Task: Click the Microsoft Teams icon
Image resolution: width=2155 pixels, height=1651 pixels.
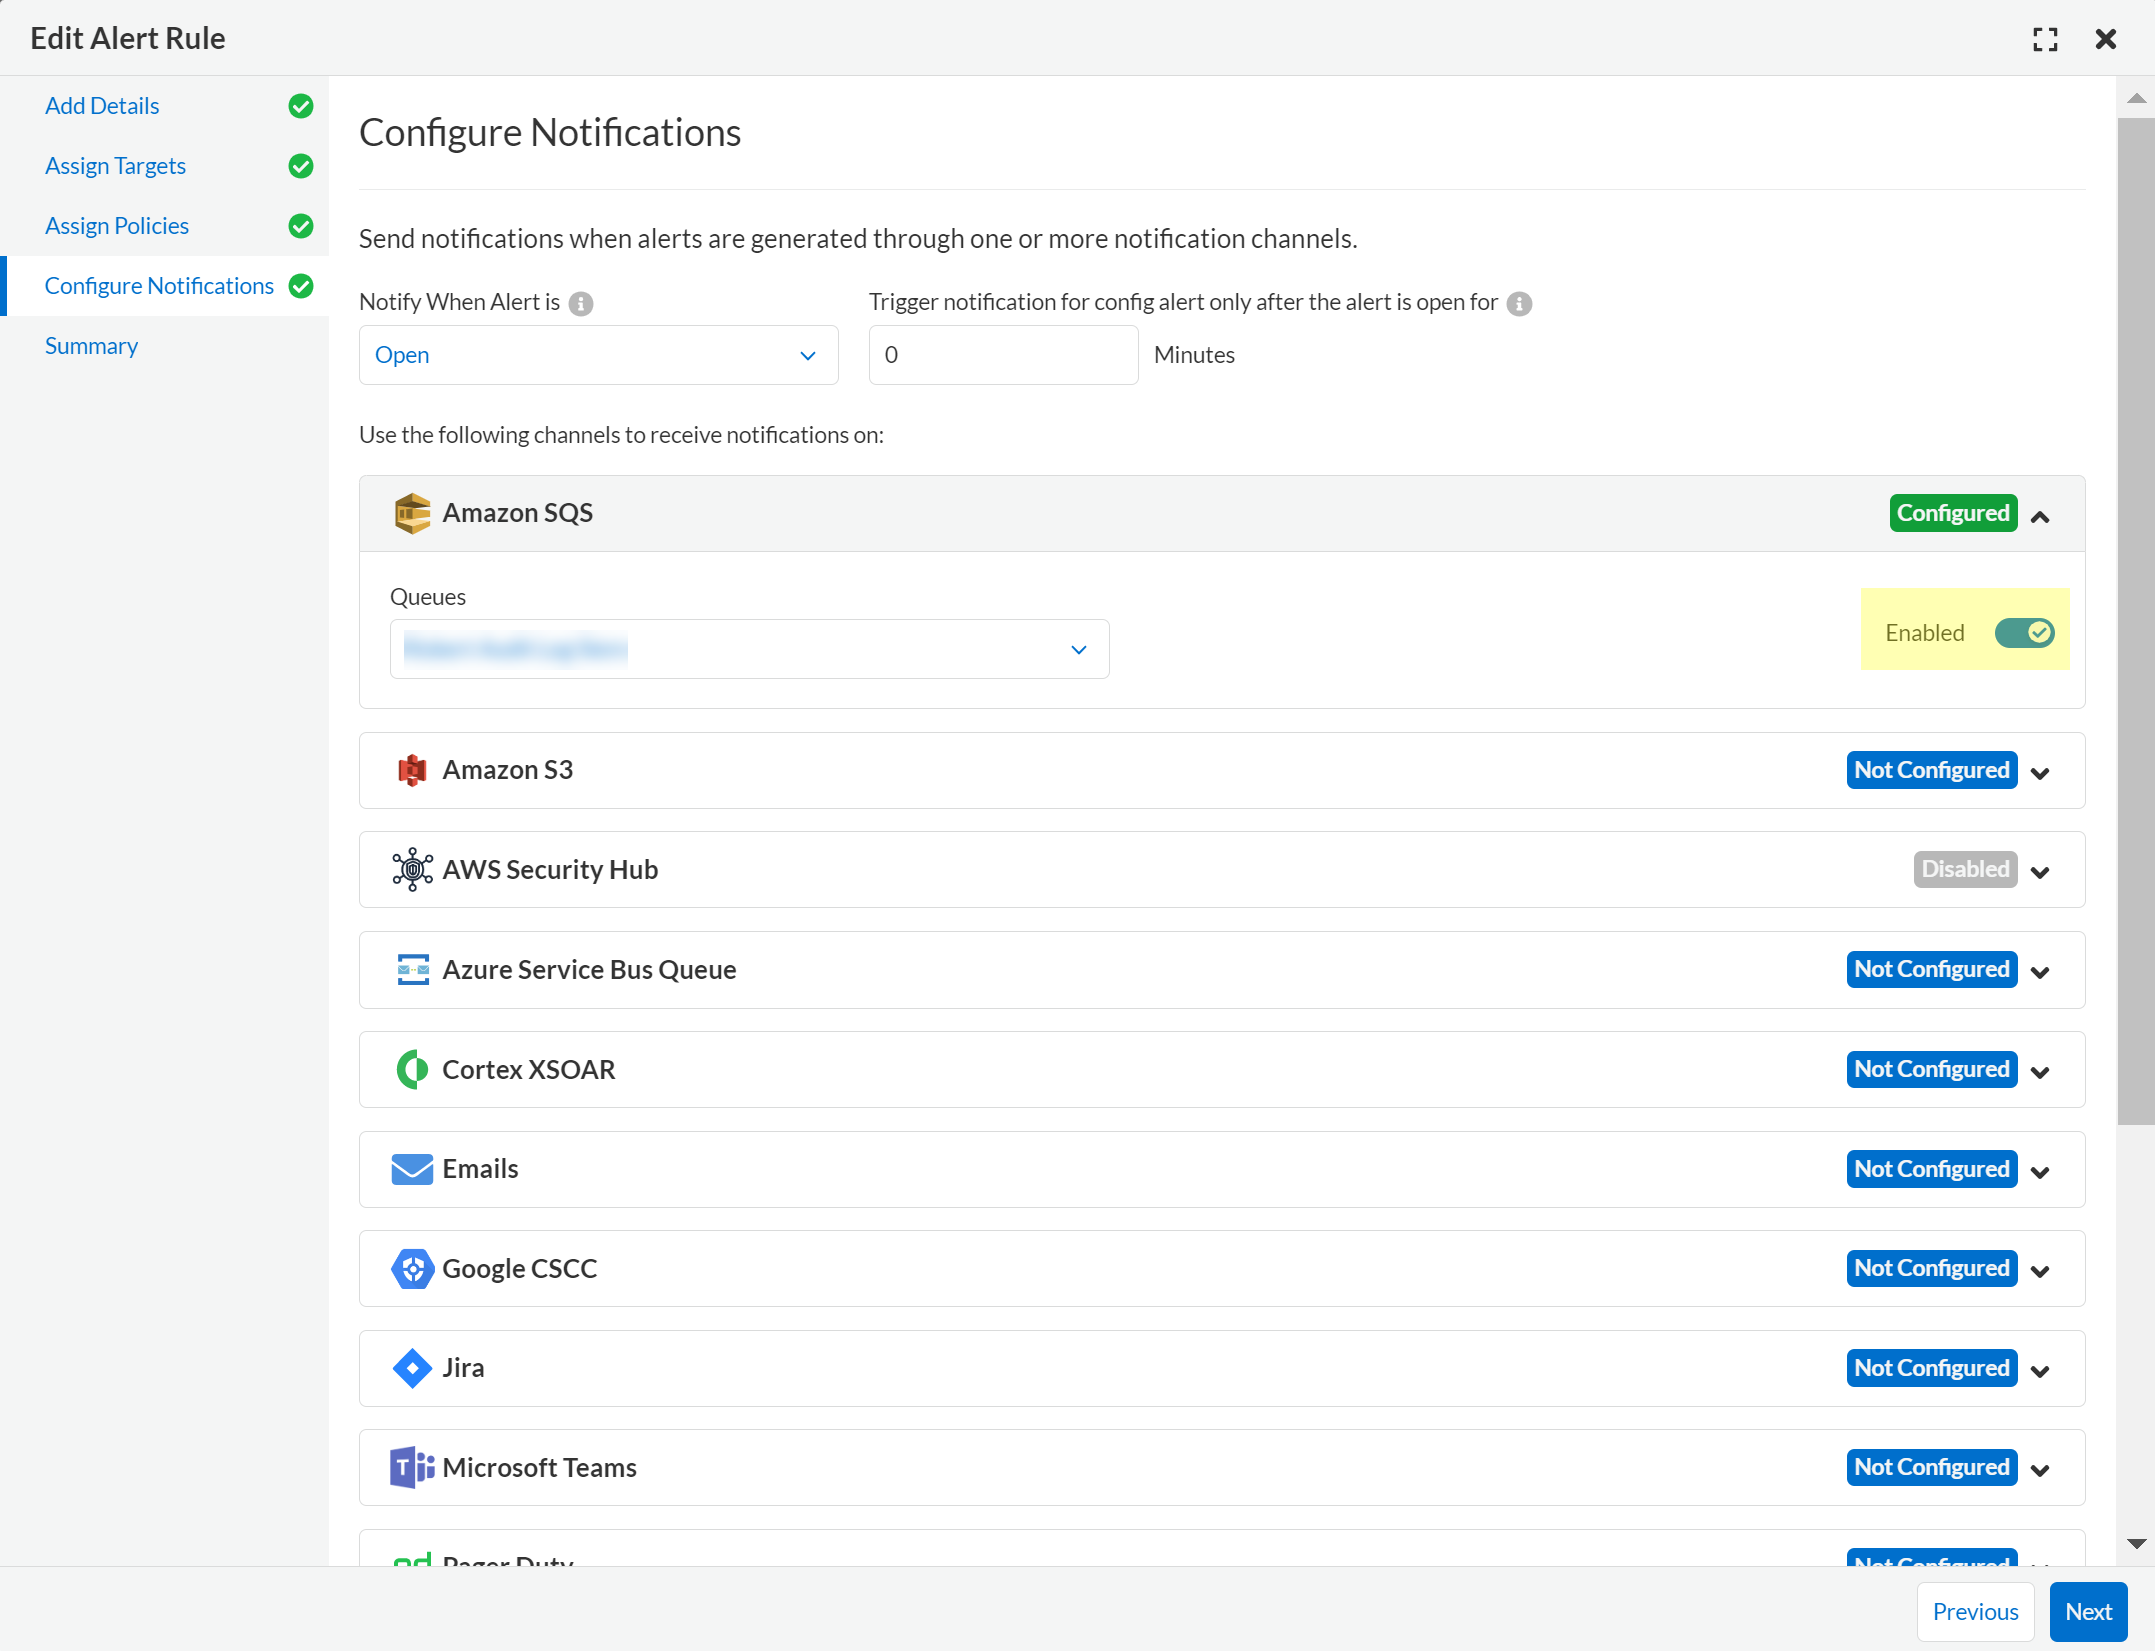Action: click(x=412, y=1467)
